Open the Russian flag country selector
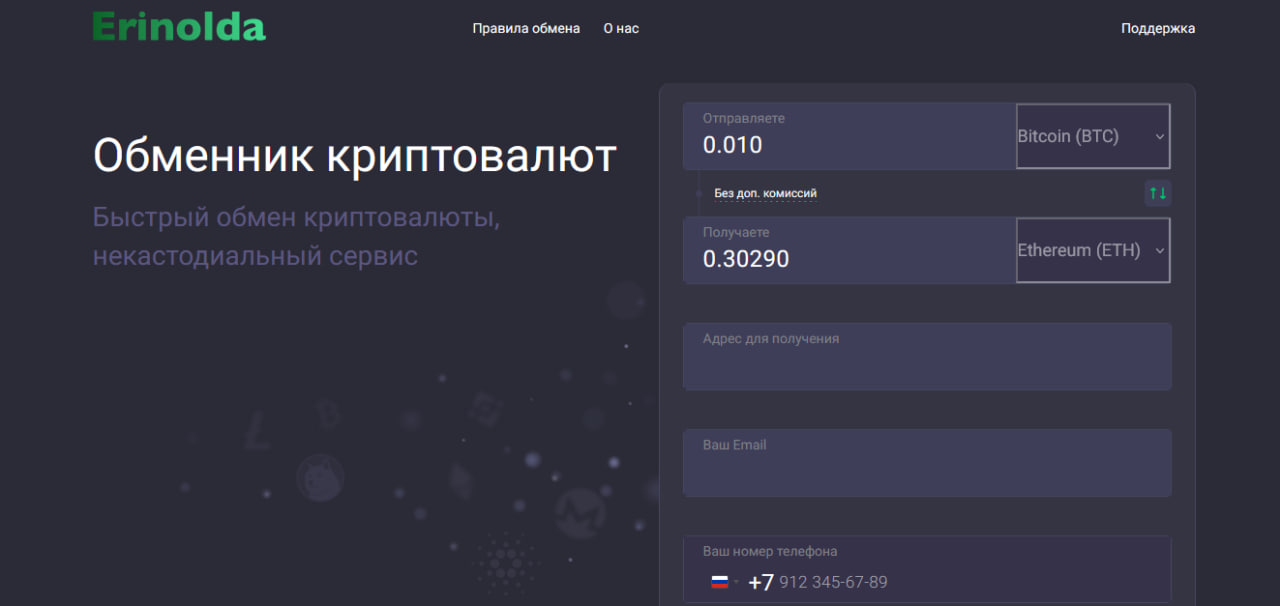The height and width of the screenshot is (606, 1280). click(724, 582)
